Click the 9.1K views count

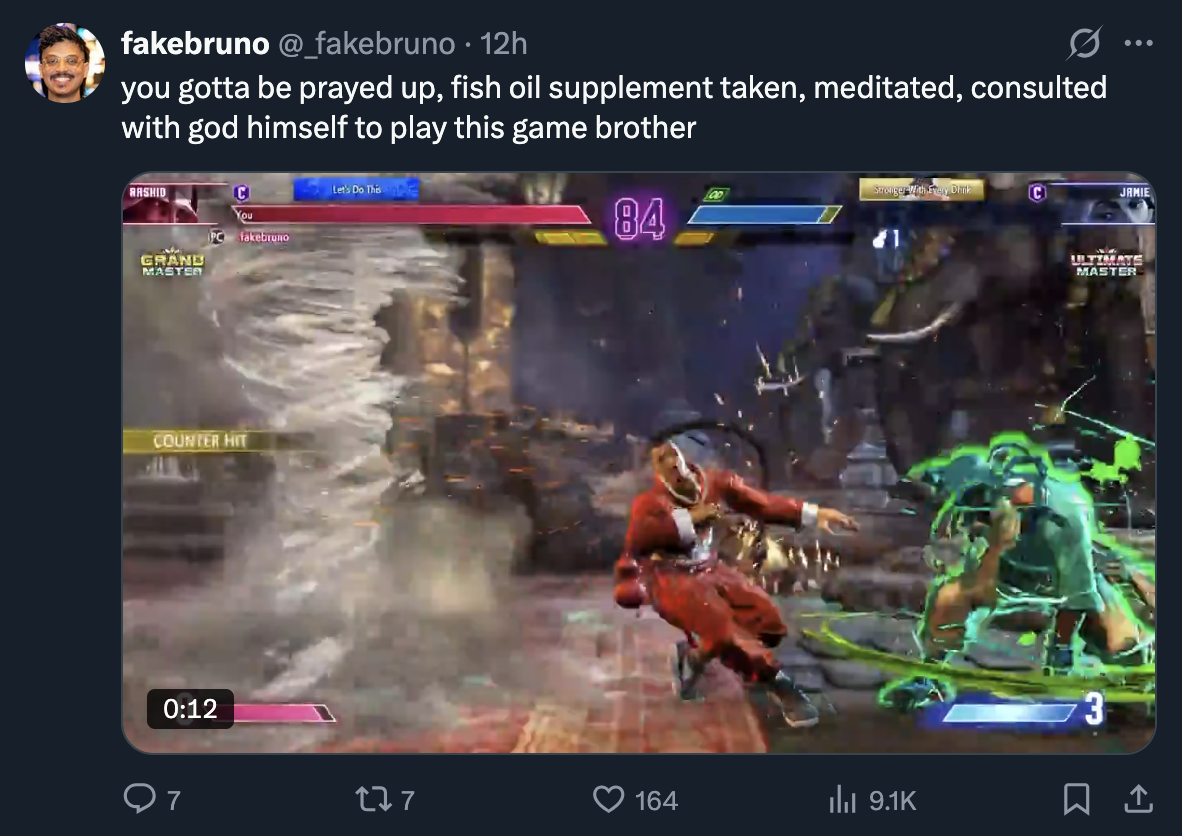point(893,801)
